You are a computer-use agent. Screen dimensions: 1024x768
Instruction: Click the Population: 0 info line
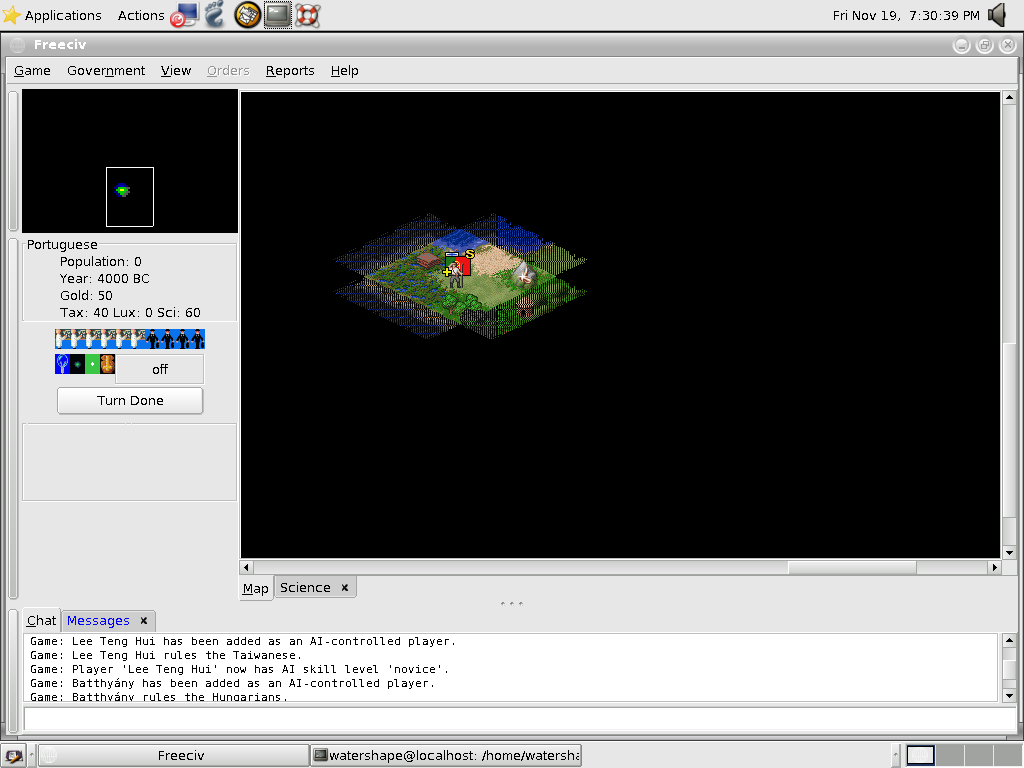101,261
